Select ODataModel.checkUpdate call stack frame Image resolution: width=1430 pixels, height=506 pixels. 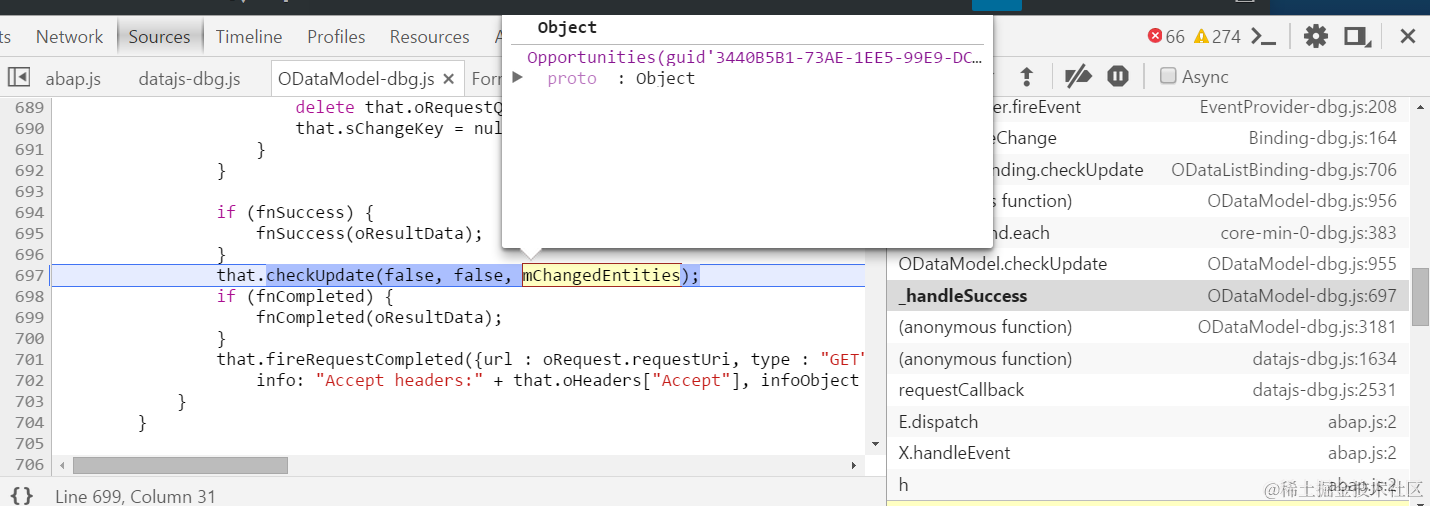(1148, 264)
